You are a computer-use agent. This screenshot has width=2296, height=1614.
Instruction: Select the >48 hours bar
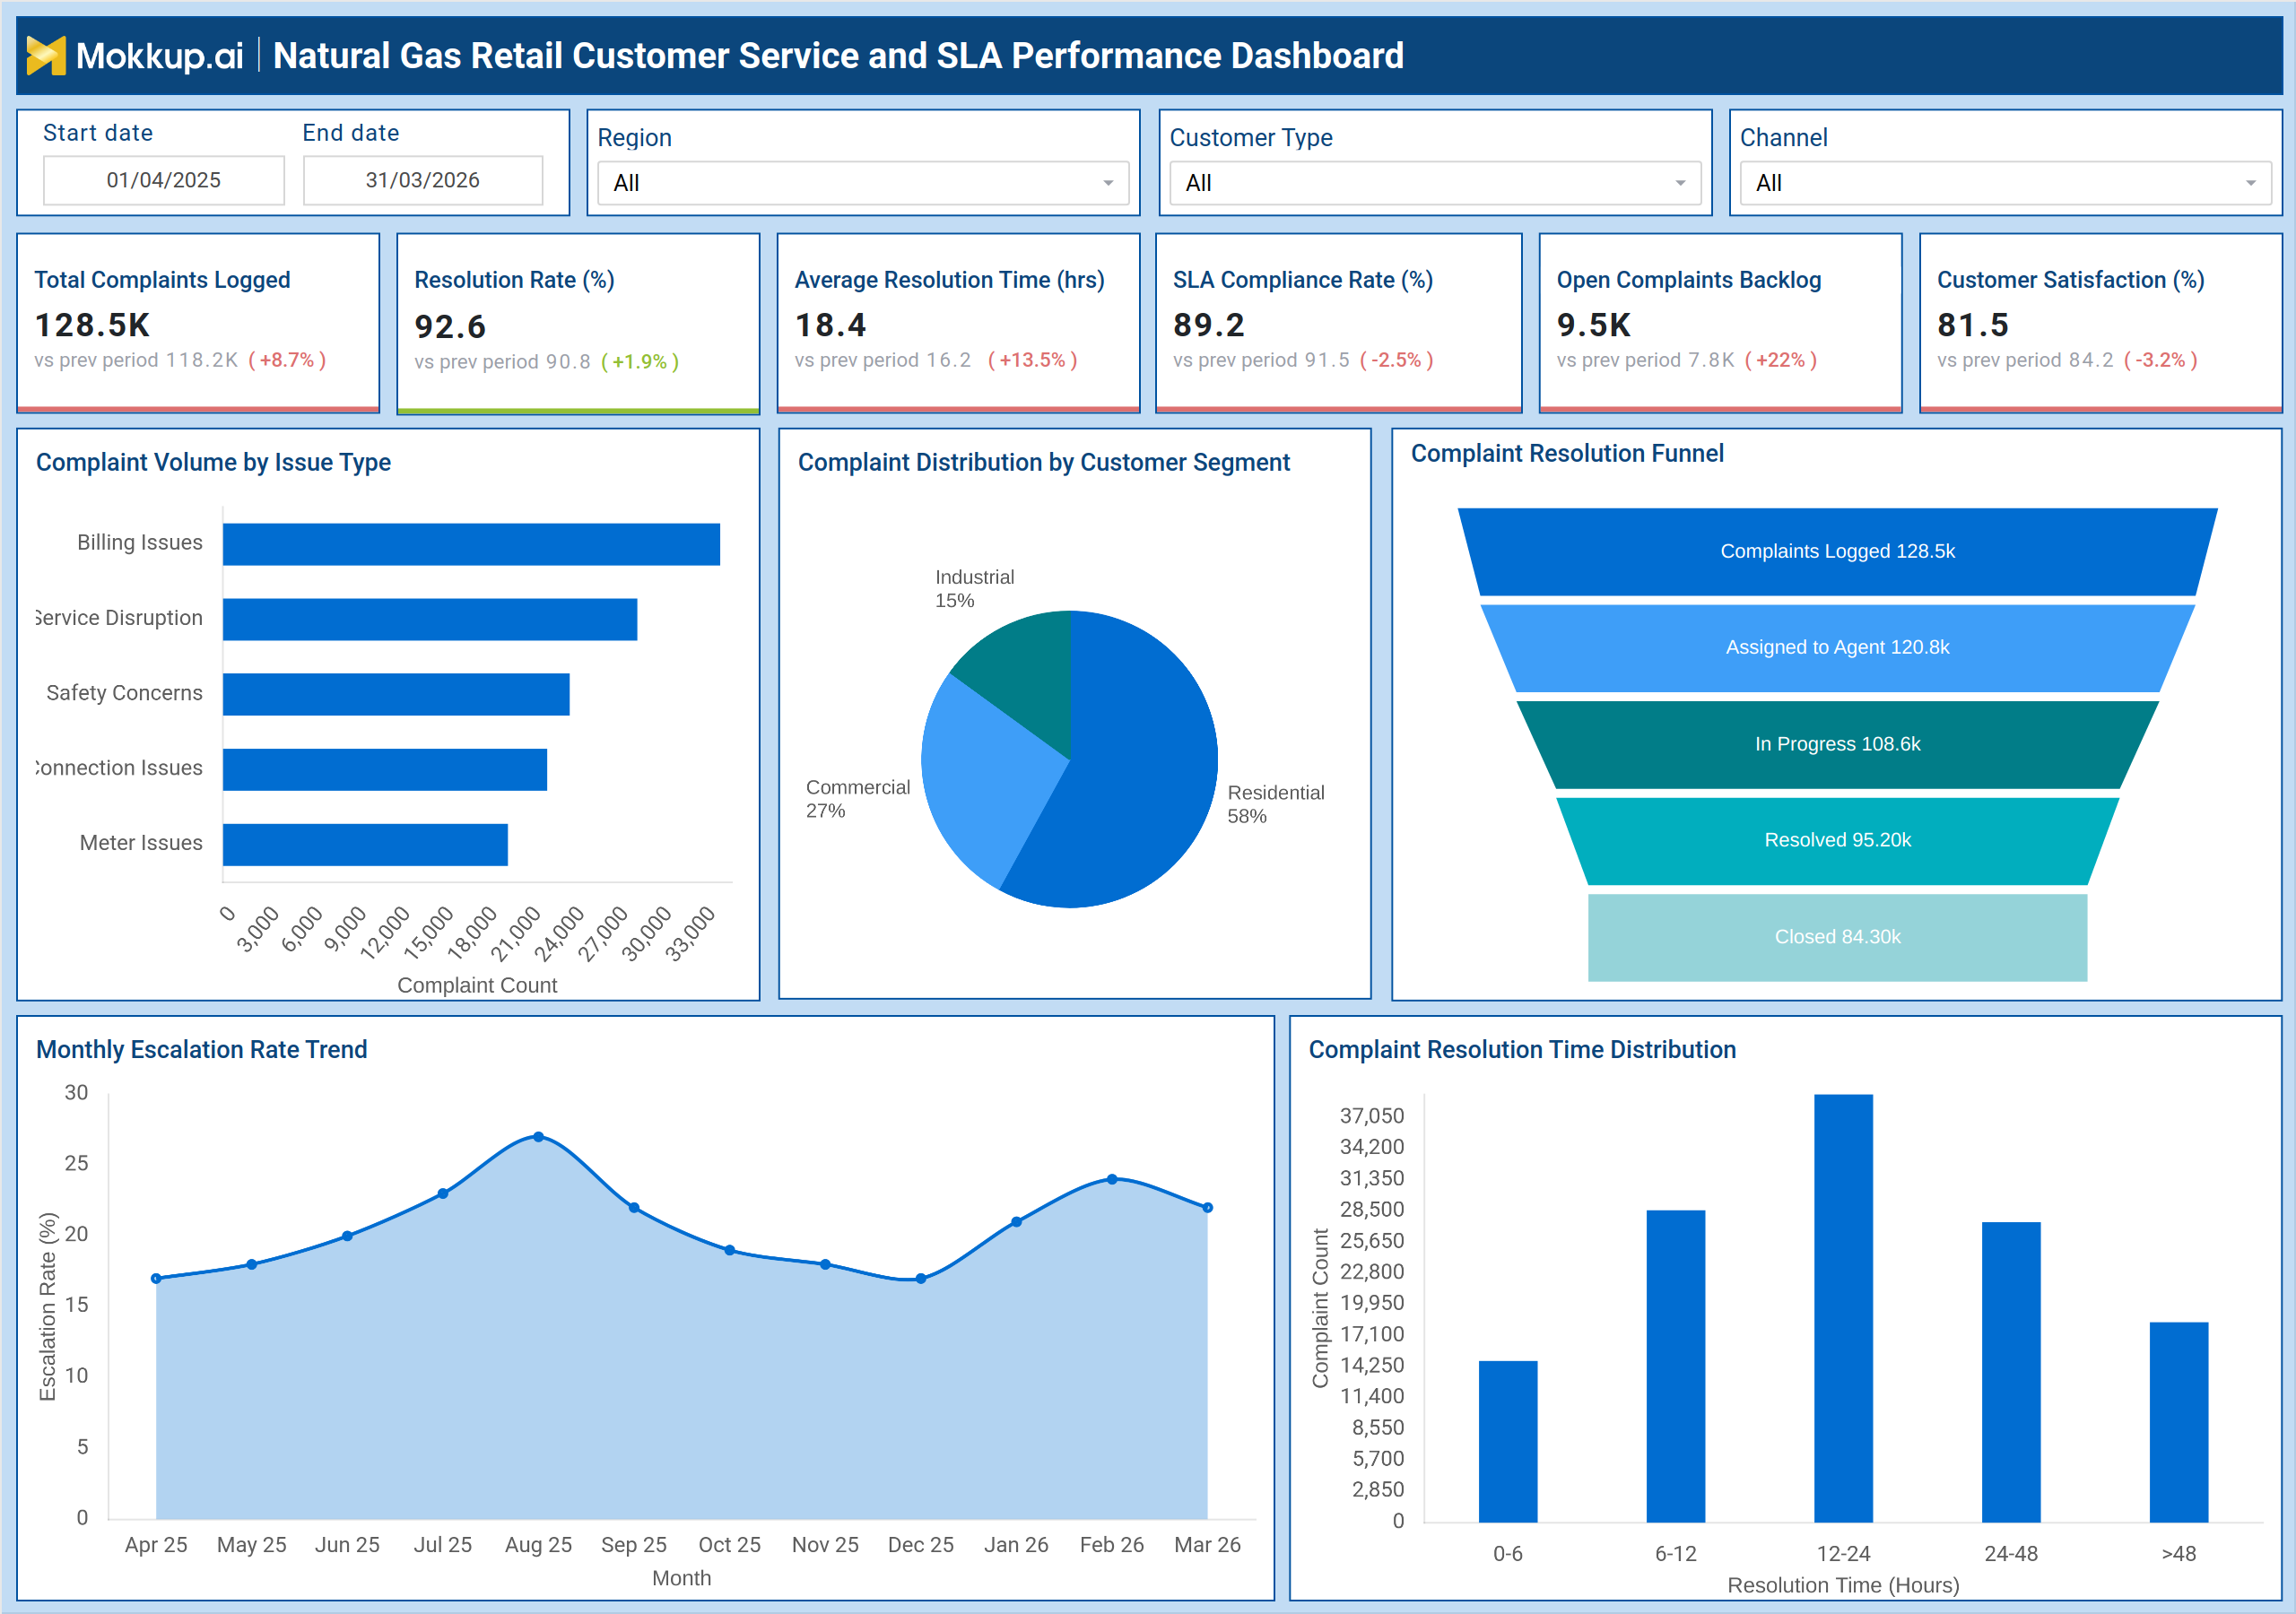[2179, 1422]
